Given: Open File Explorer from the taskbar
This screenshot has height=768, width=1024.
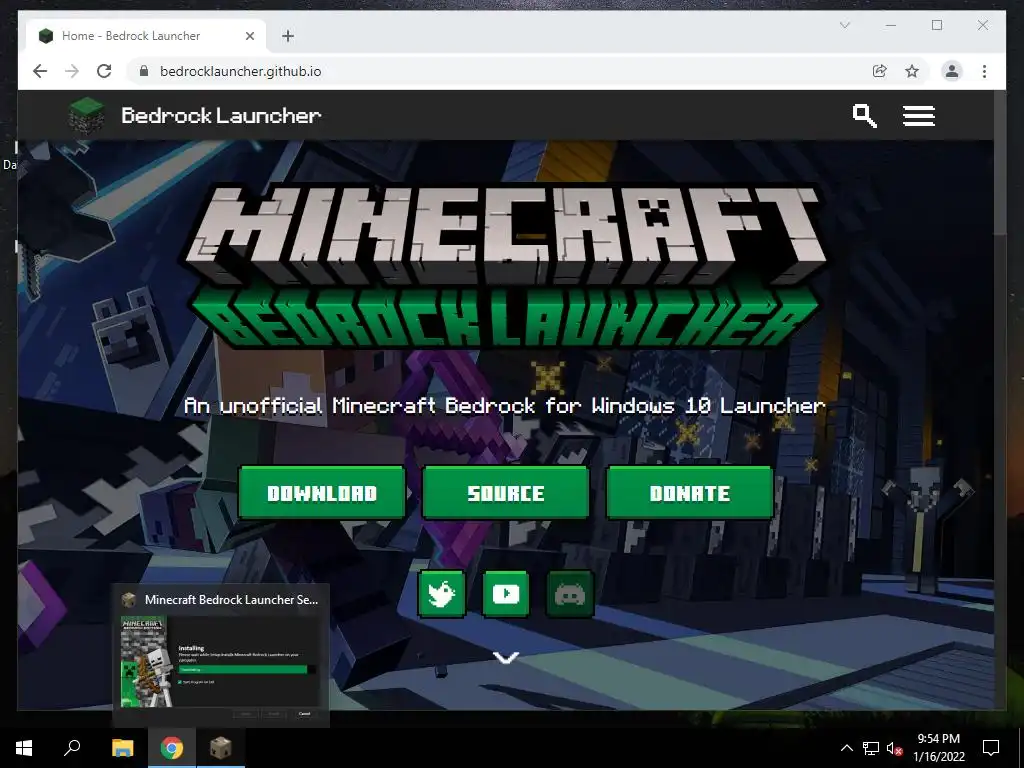Looking at the screenshot, I should pyautogui.click(x=122, y=748).
